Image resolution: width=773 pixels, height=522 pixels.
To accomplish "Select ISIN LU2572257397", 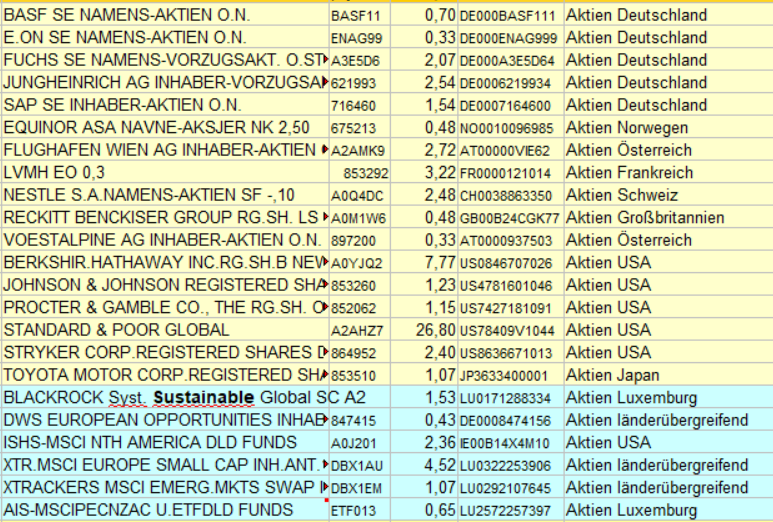I will pyautogui.click(x=511, y=510).
